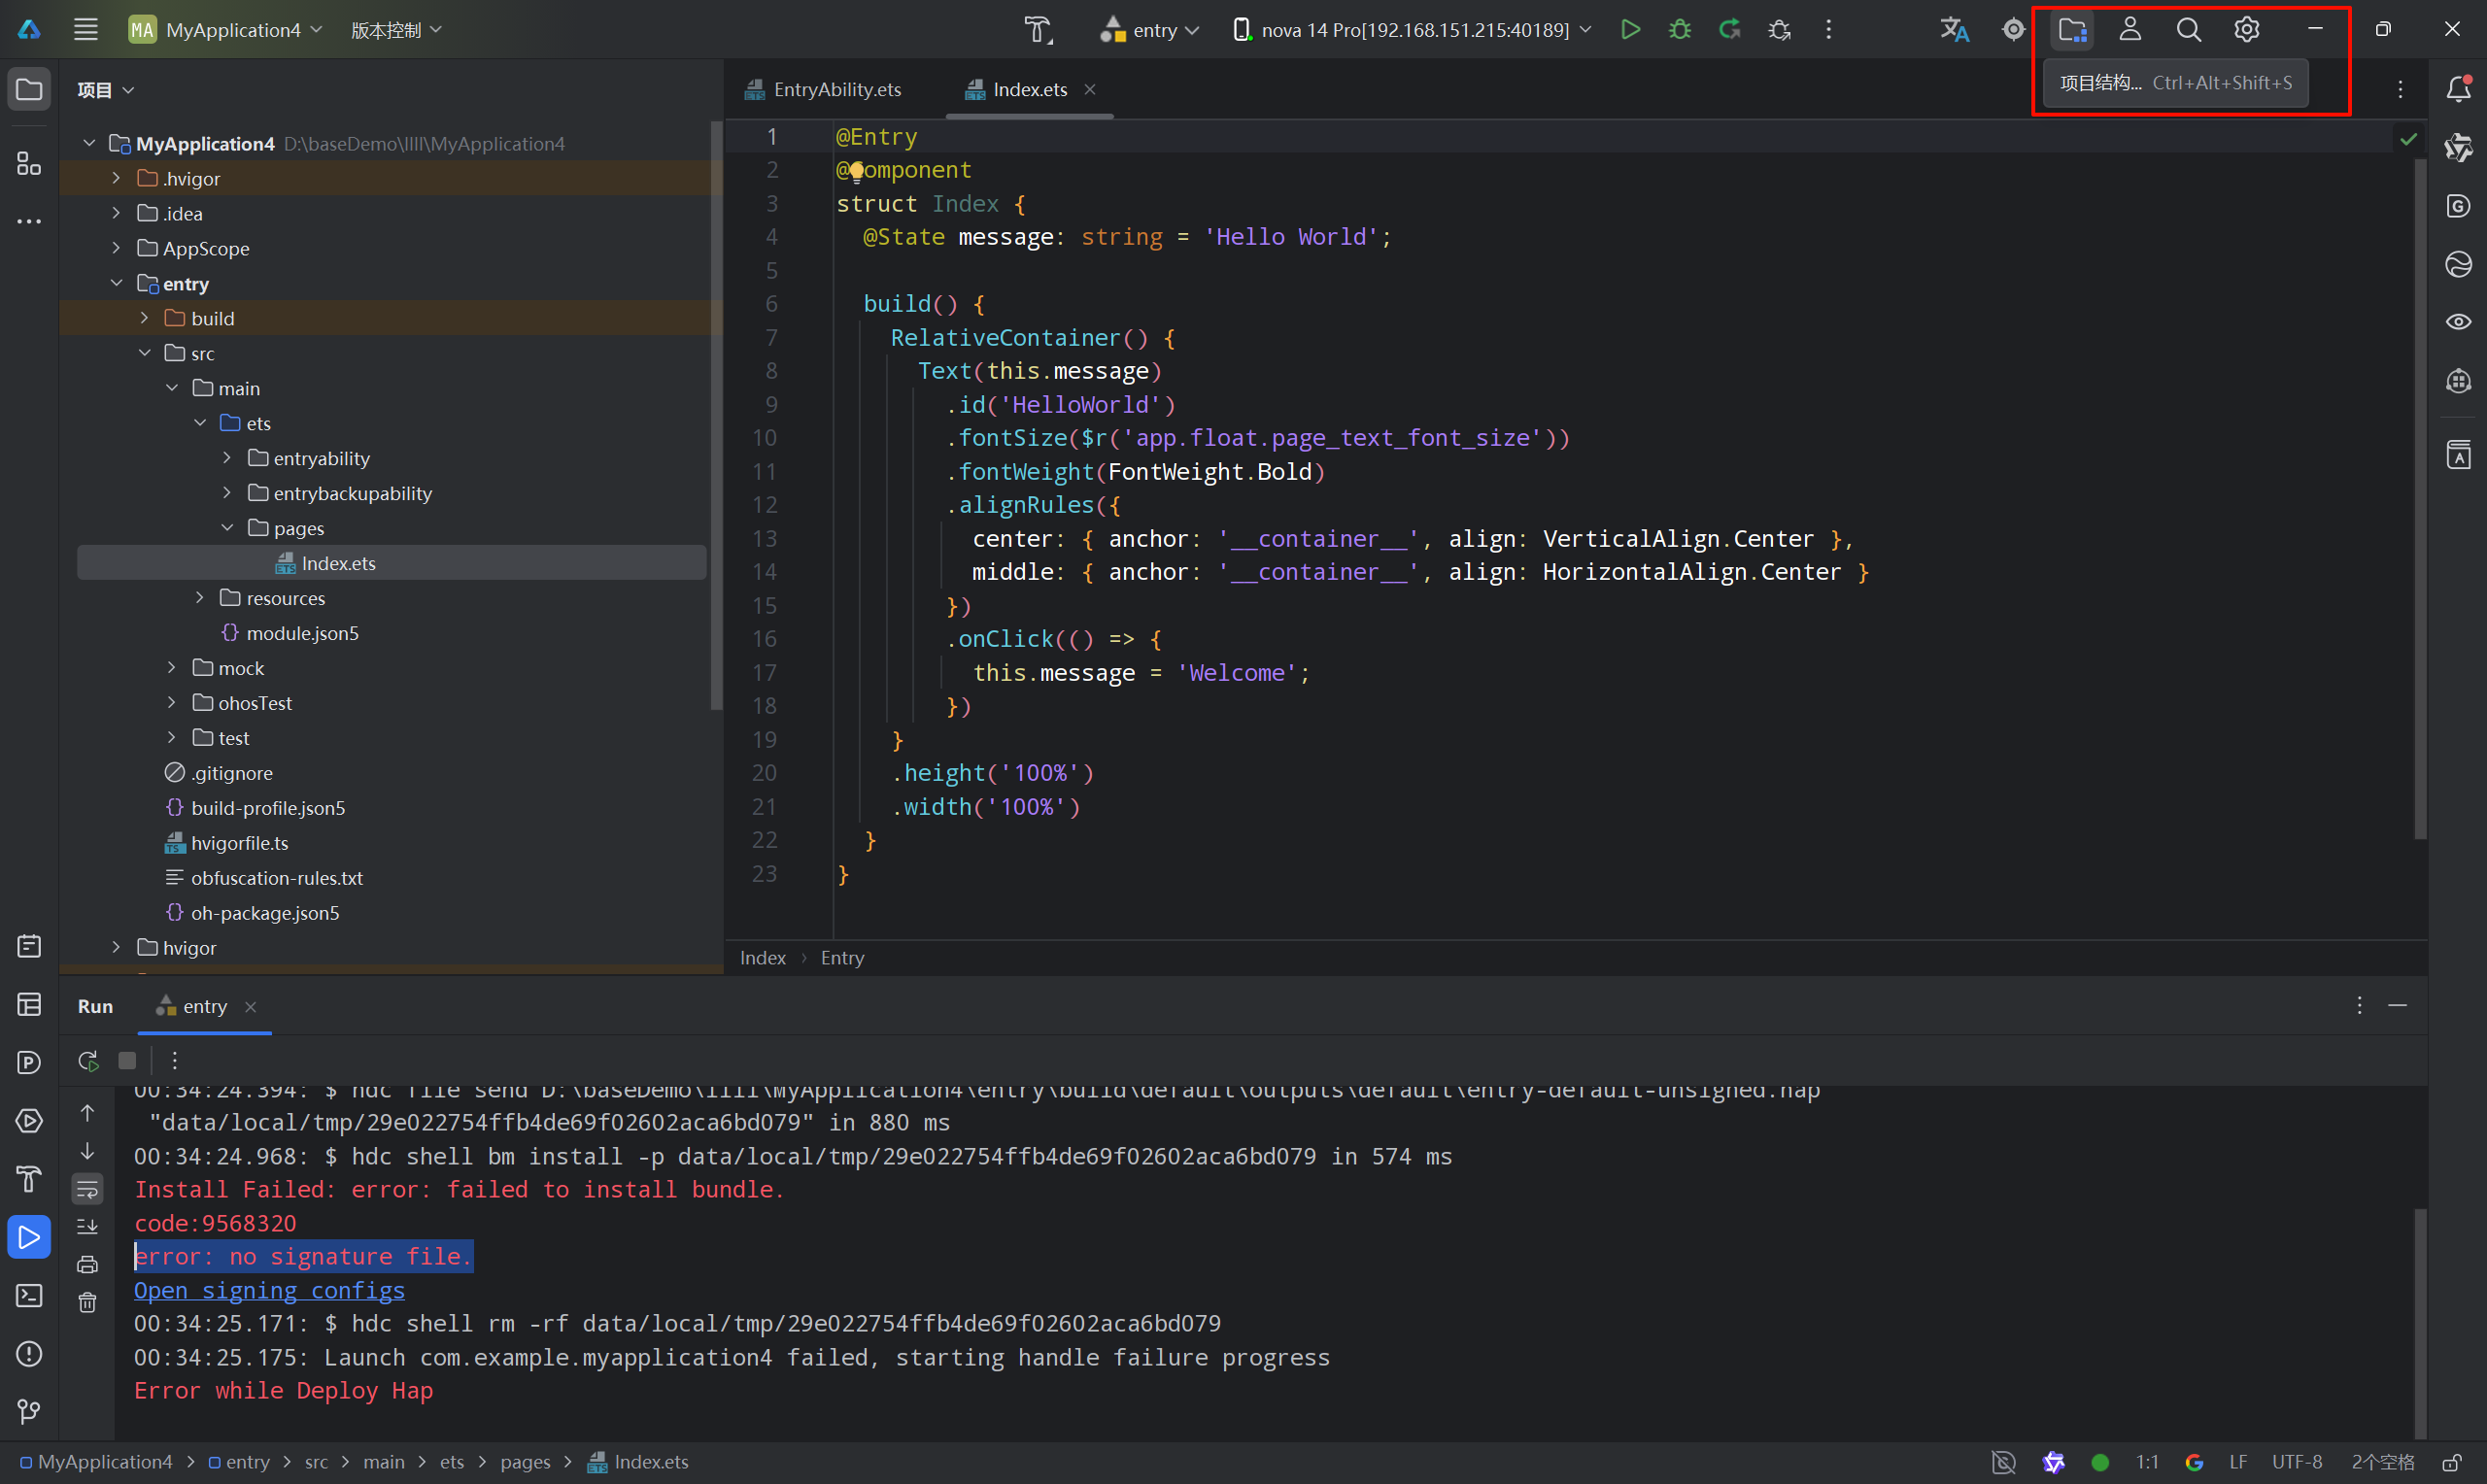This screenshot has width=2487, height=1484.
Task: Select the module.json5 file in the tree
Action: pyautogui.click(x=302, y=633)
